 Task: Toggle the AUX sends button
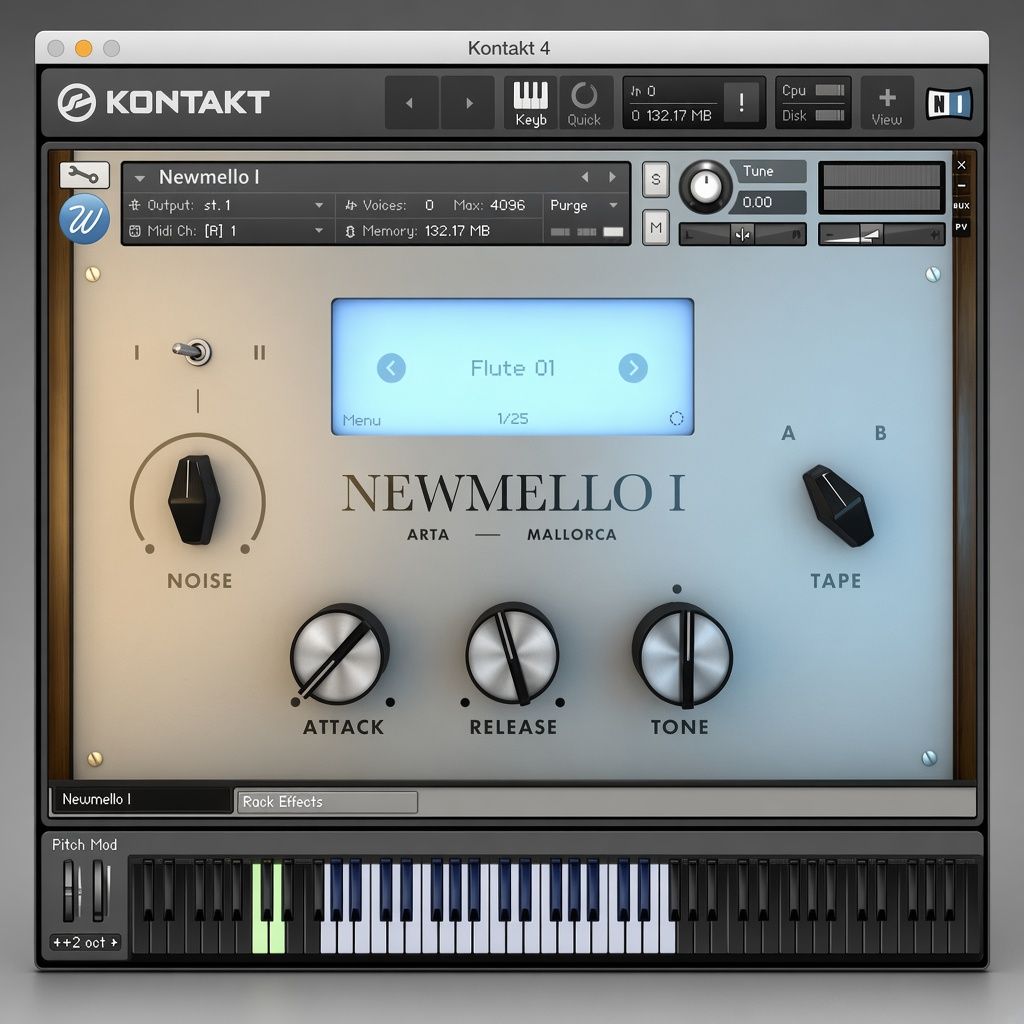(961, 206)
